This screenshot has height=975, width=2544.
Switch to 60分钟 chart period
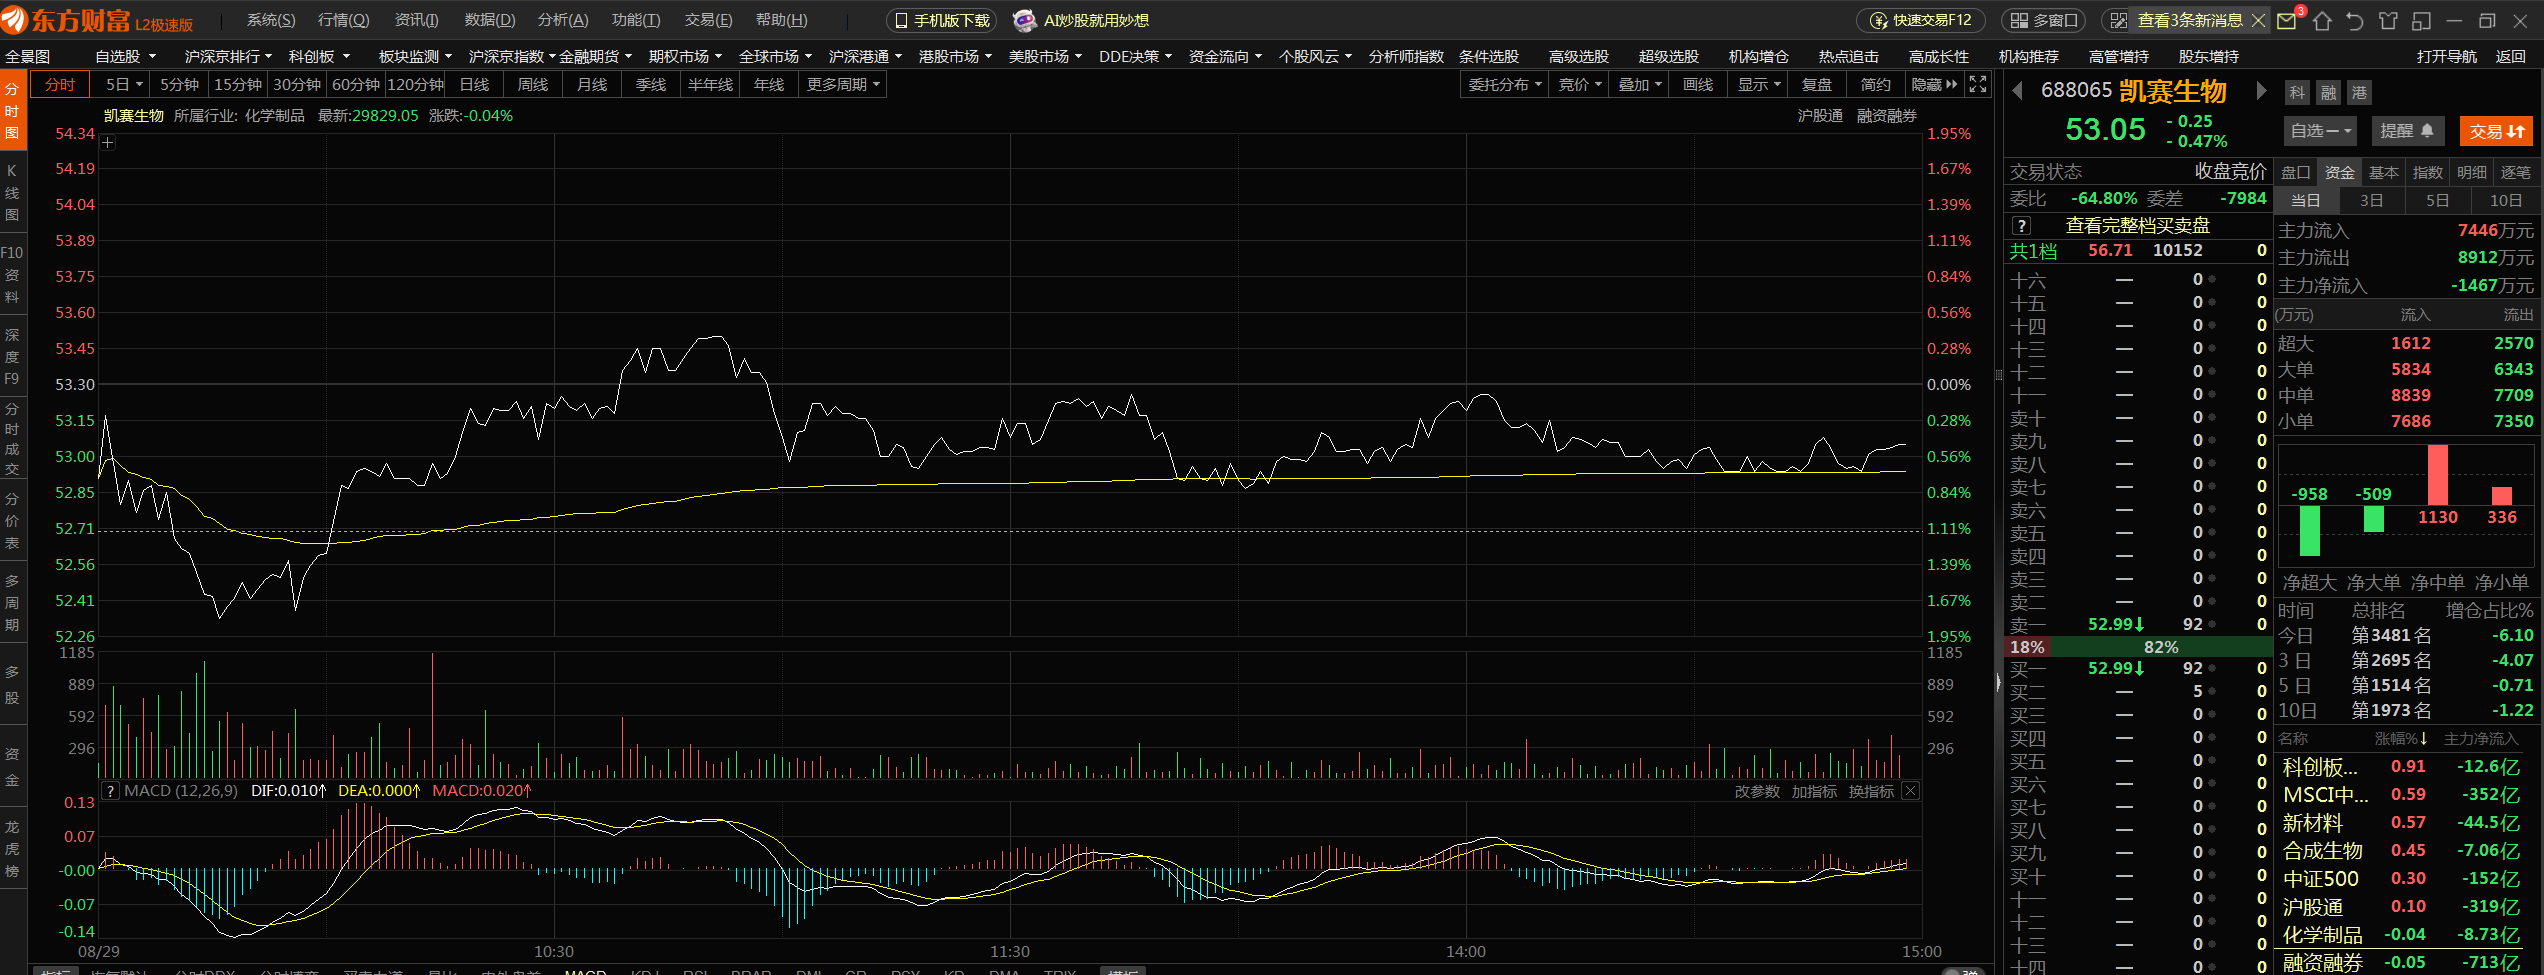[x=356, y=85]
